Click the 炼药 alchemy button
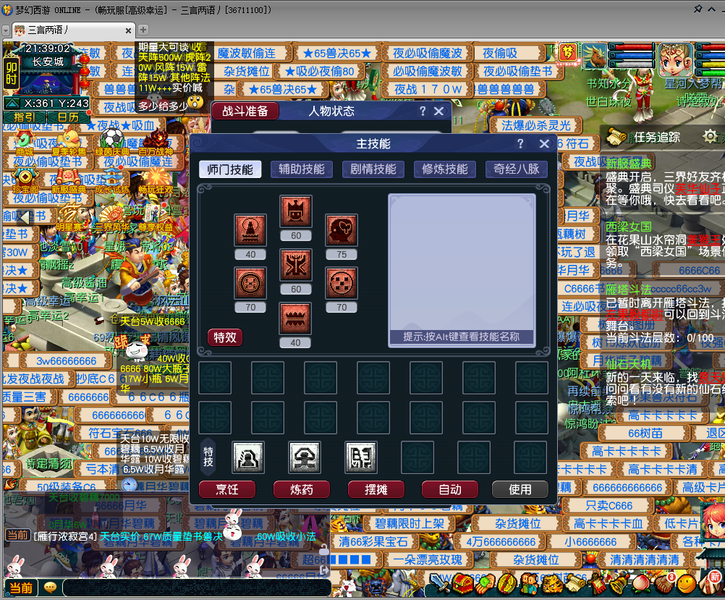Viewport: 725px width, 600px height. click(x=301, y=490)
